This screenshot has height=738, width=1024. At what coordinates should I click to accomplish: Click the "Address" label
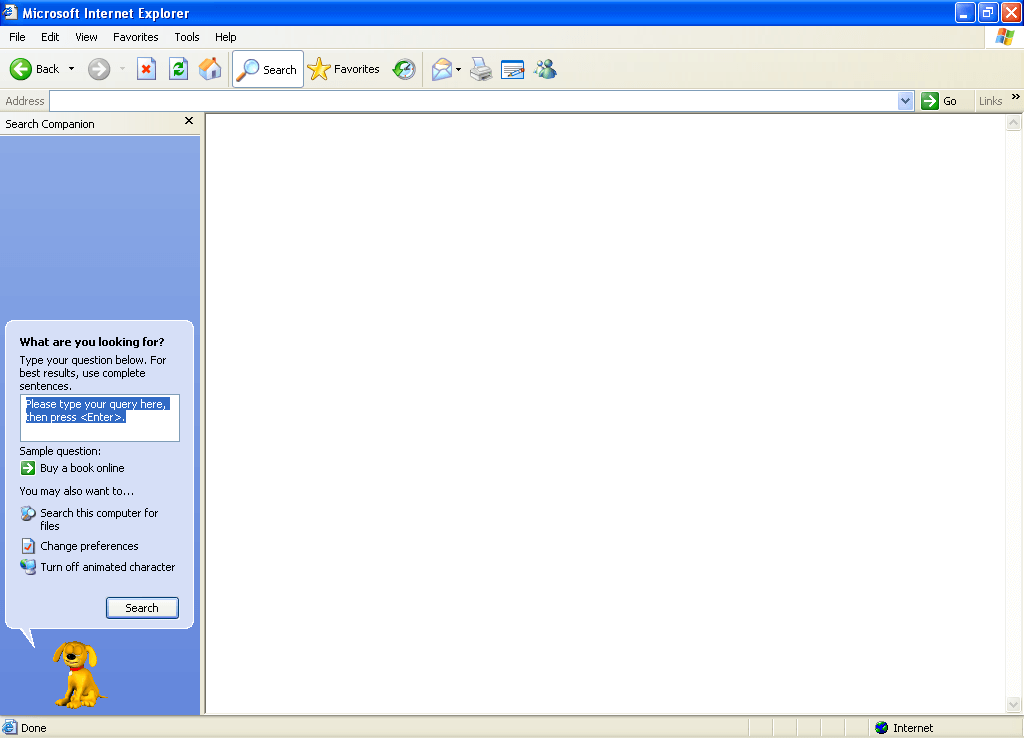[25, 101]
